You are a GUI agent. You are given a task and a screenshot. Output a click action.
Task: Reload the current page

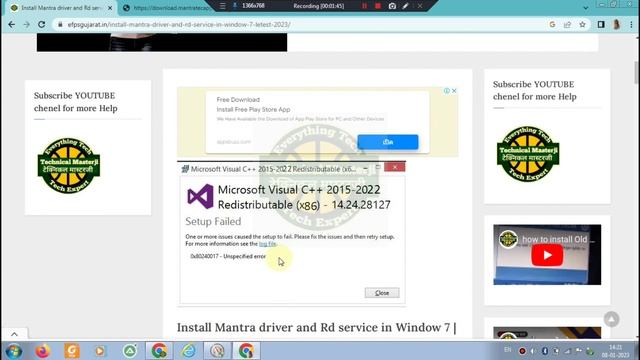pos(42,24)
